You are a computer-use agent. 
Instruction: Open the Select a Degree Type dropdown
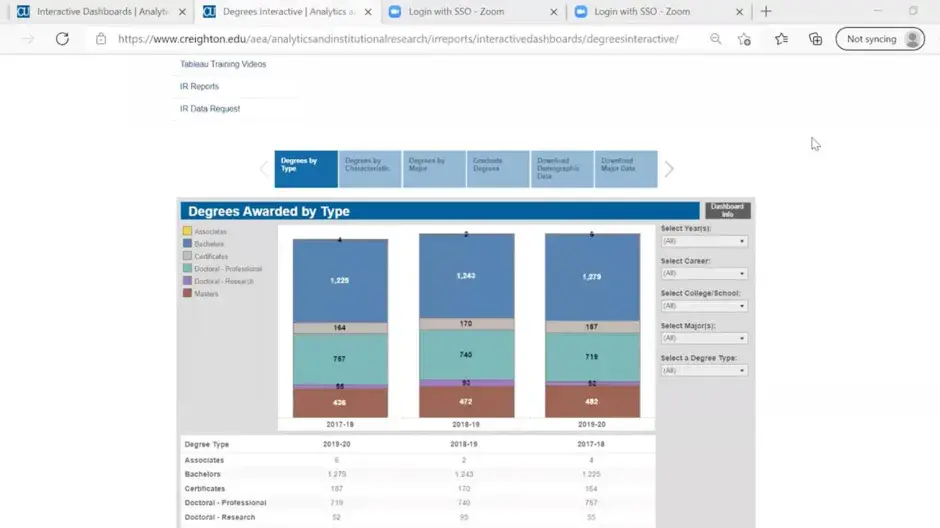(703, 370)
